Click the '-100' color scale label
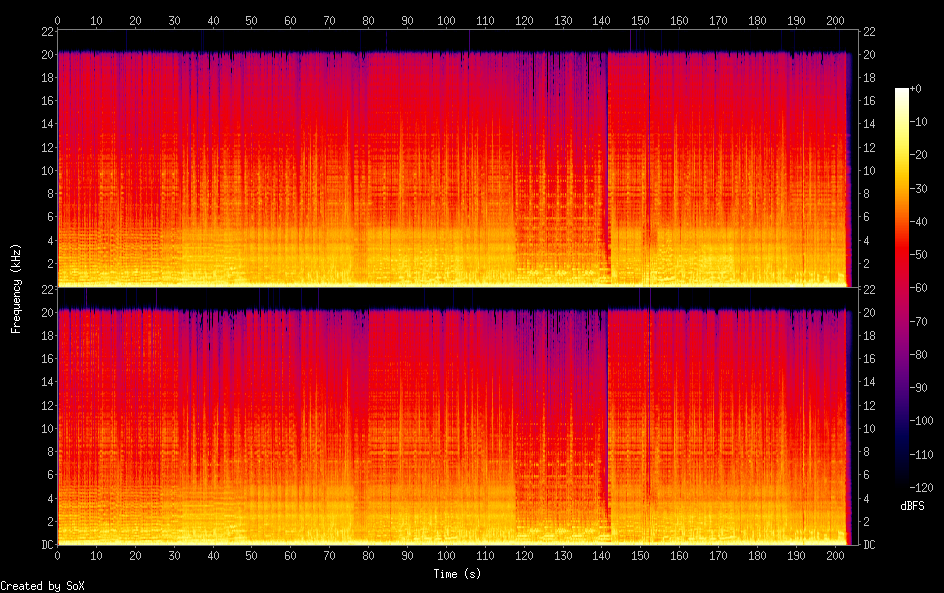The width and height of the screenshot is (944, 593). pyautogui.click(x=921, y=421)
